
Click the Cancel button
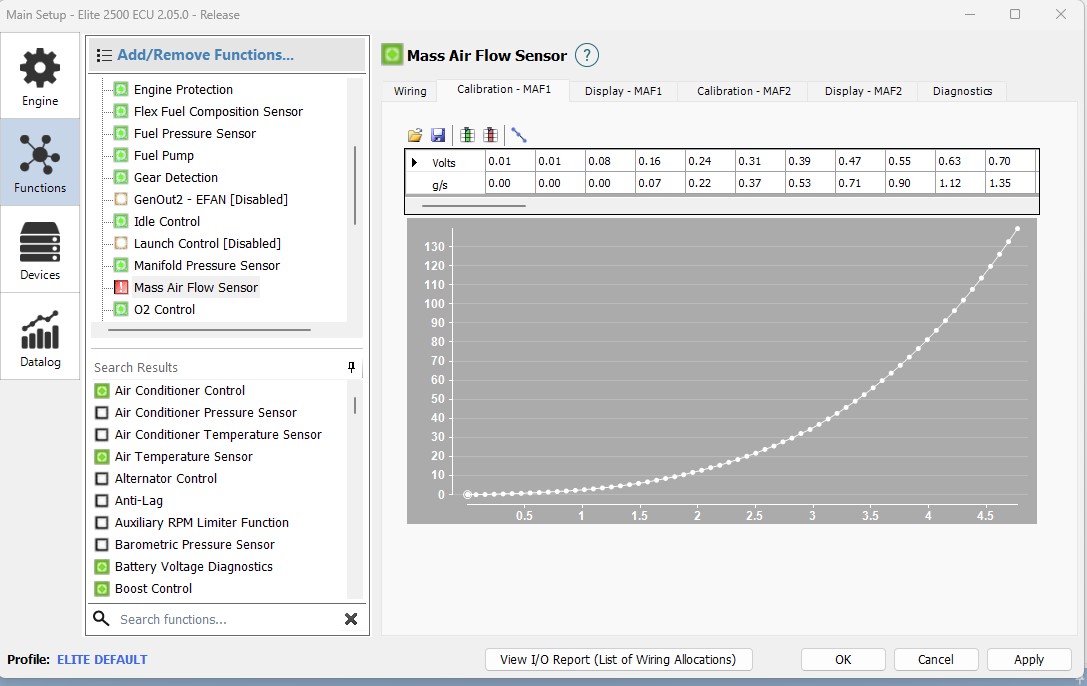tap(936, 660)
